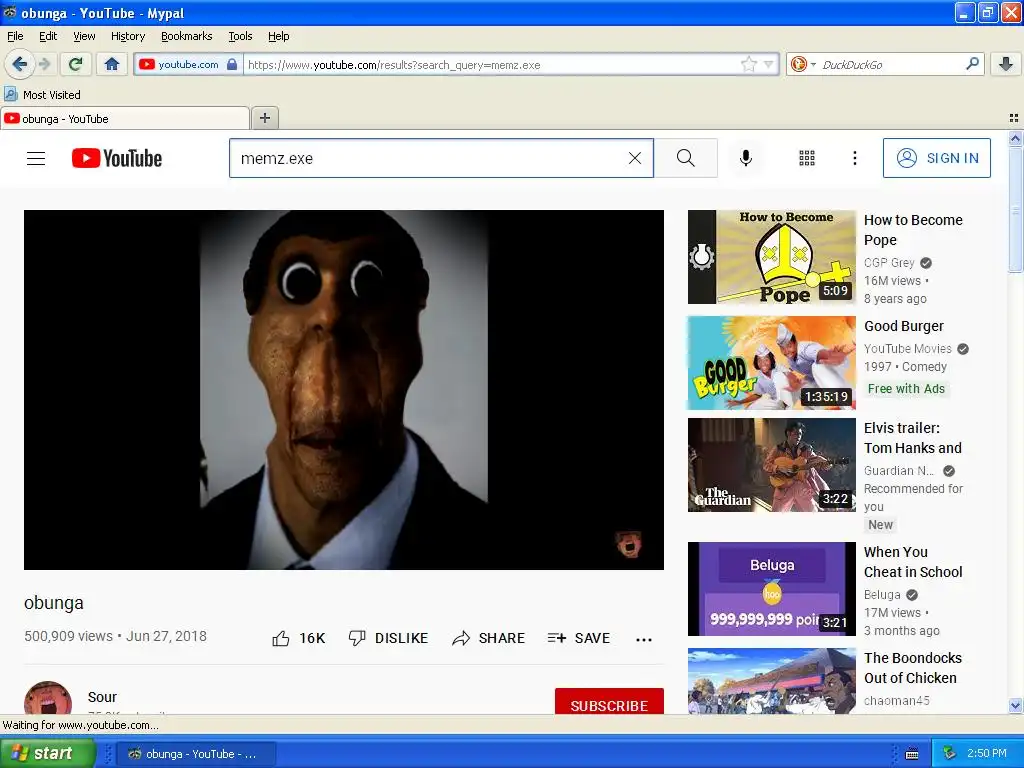
Task: Start voice search with the microphone icon
Action: pyautogui.click(x=746, y=158)
